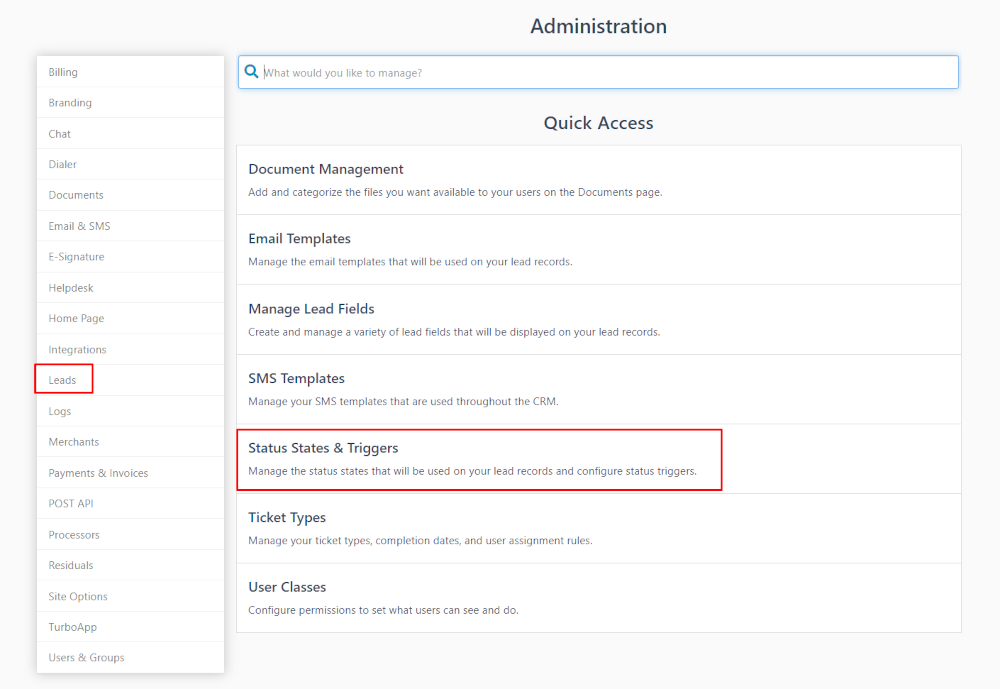Go to E-Signature section
This screenshot has height=689, width=1000.
[x=131, y=257]
